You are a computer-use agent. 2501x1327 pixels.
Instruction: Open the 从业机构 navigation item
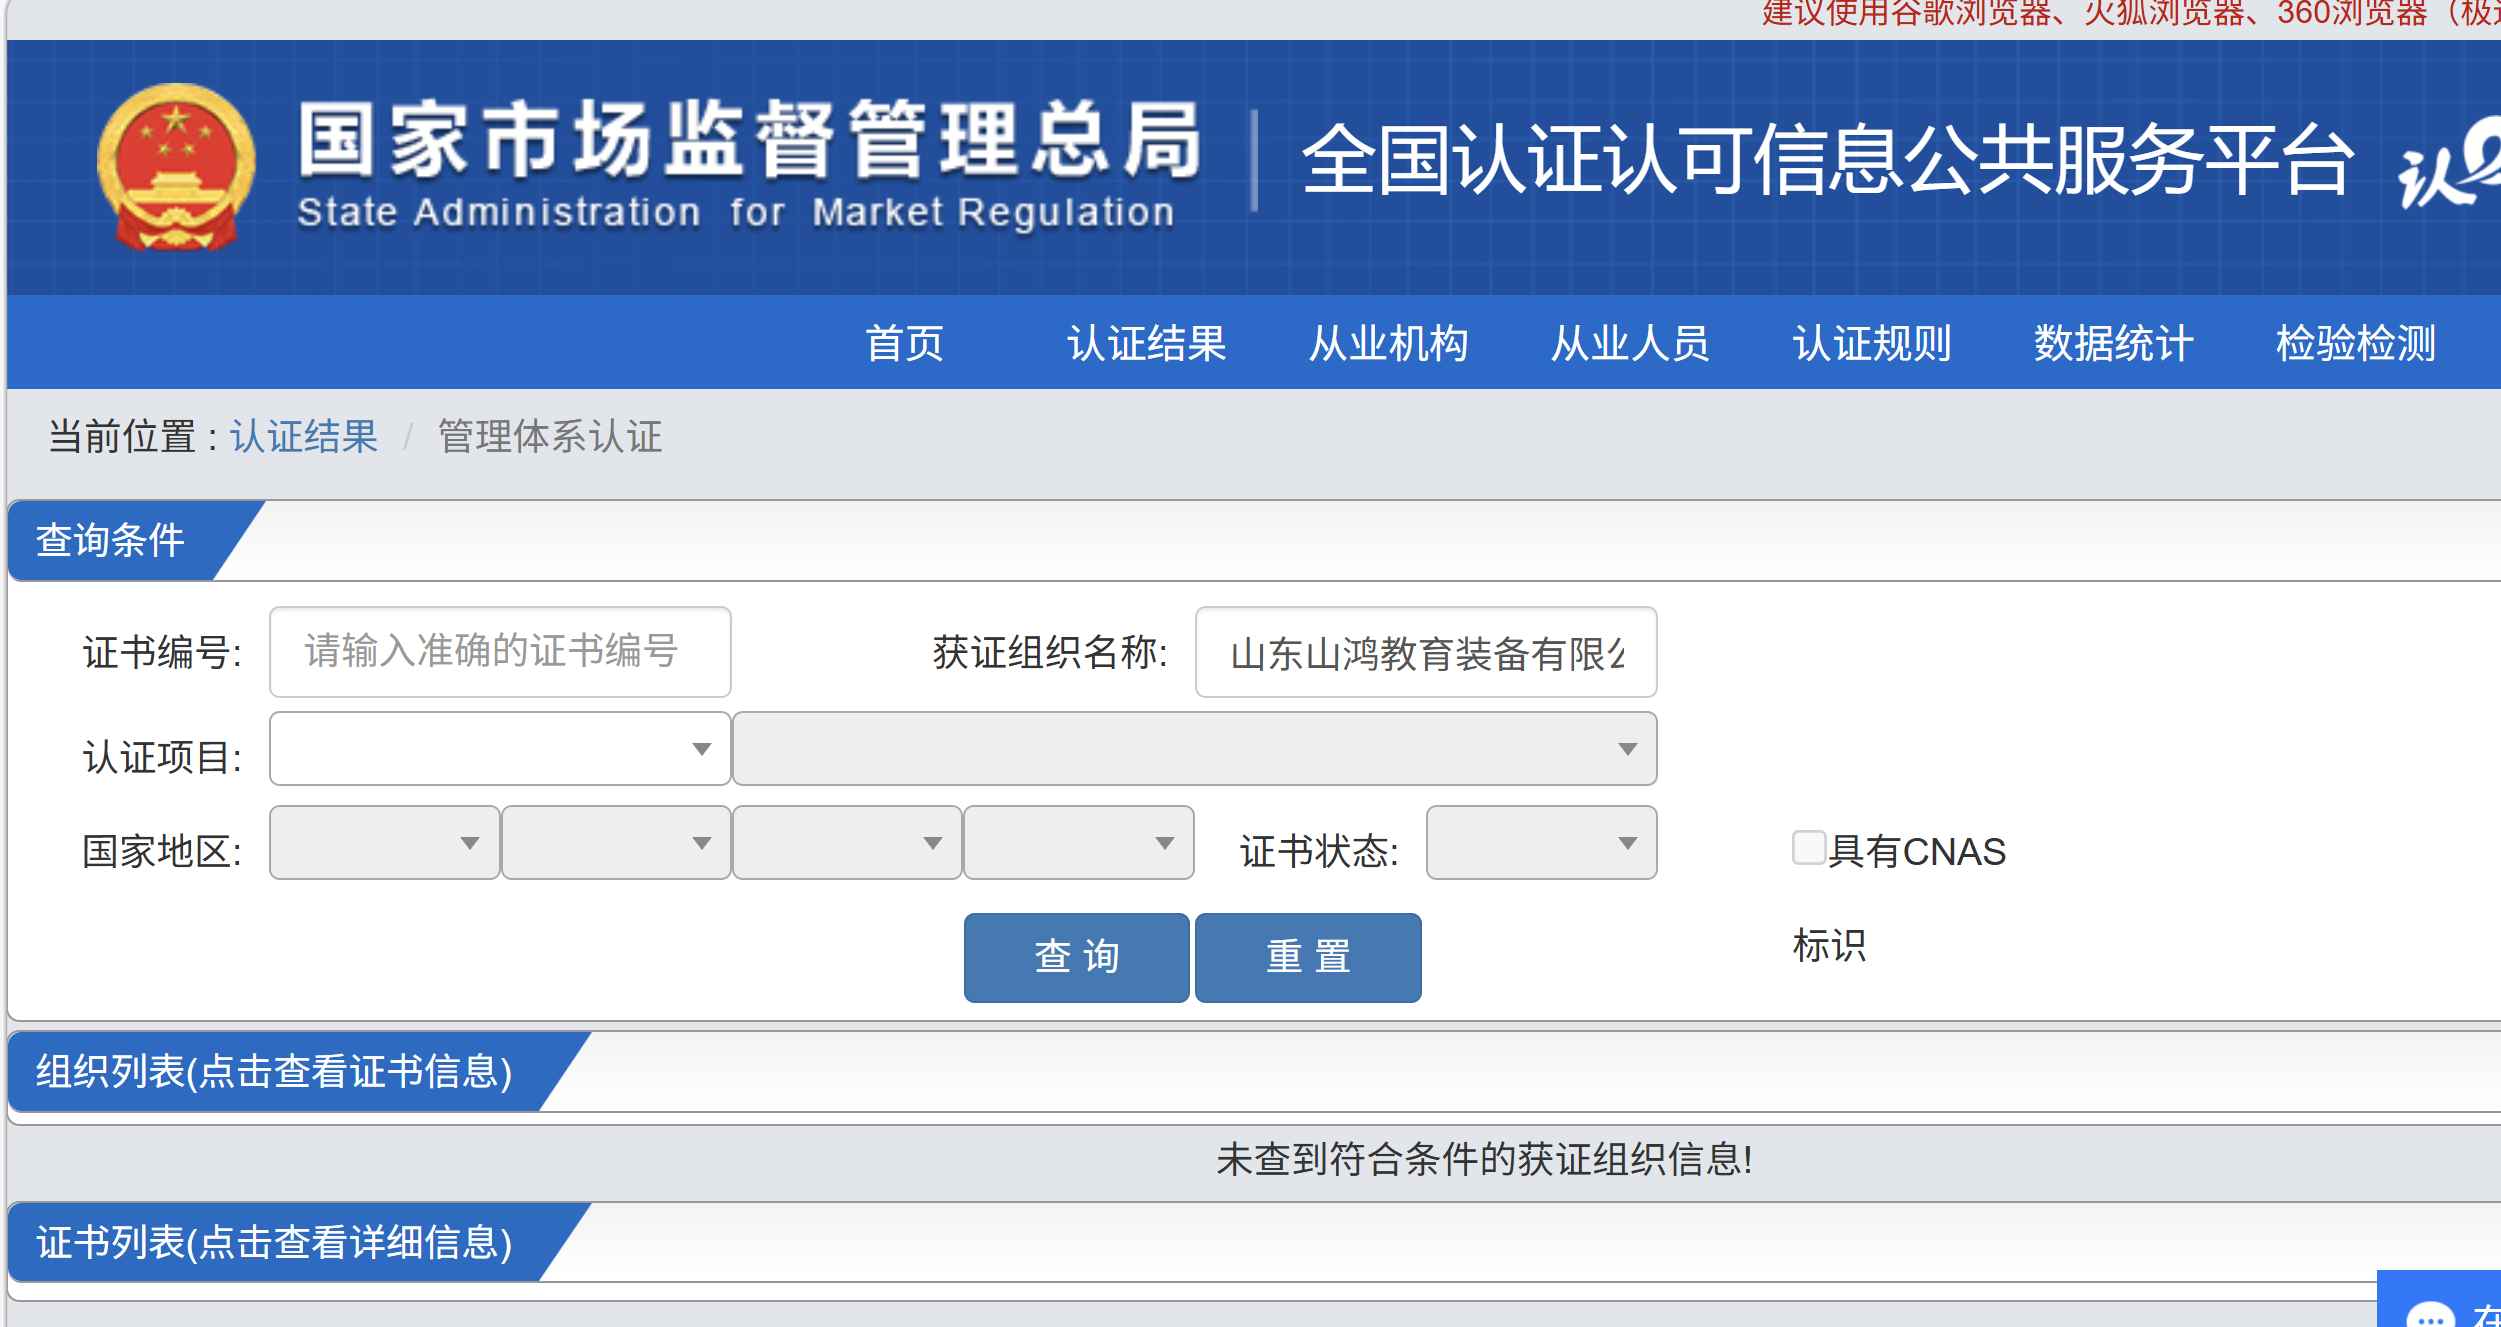tap(1388, 343)
